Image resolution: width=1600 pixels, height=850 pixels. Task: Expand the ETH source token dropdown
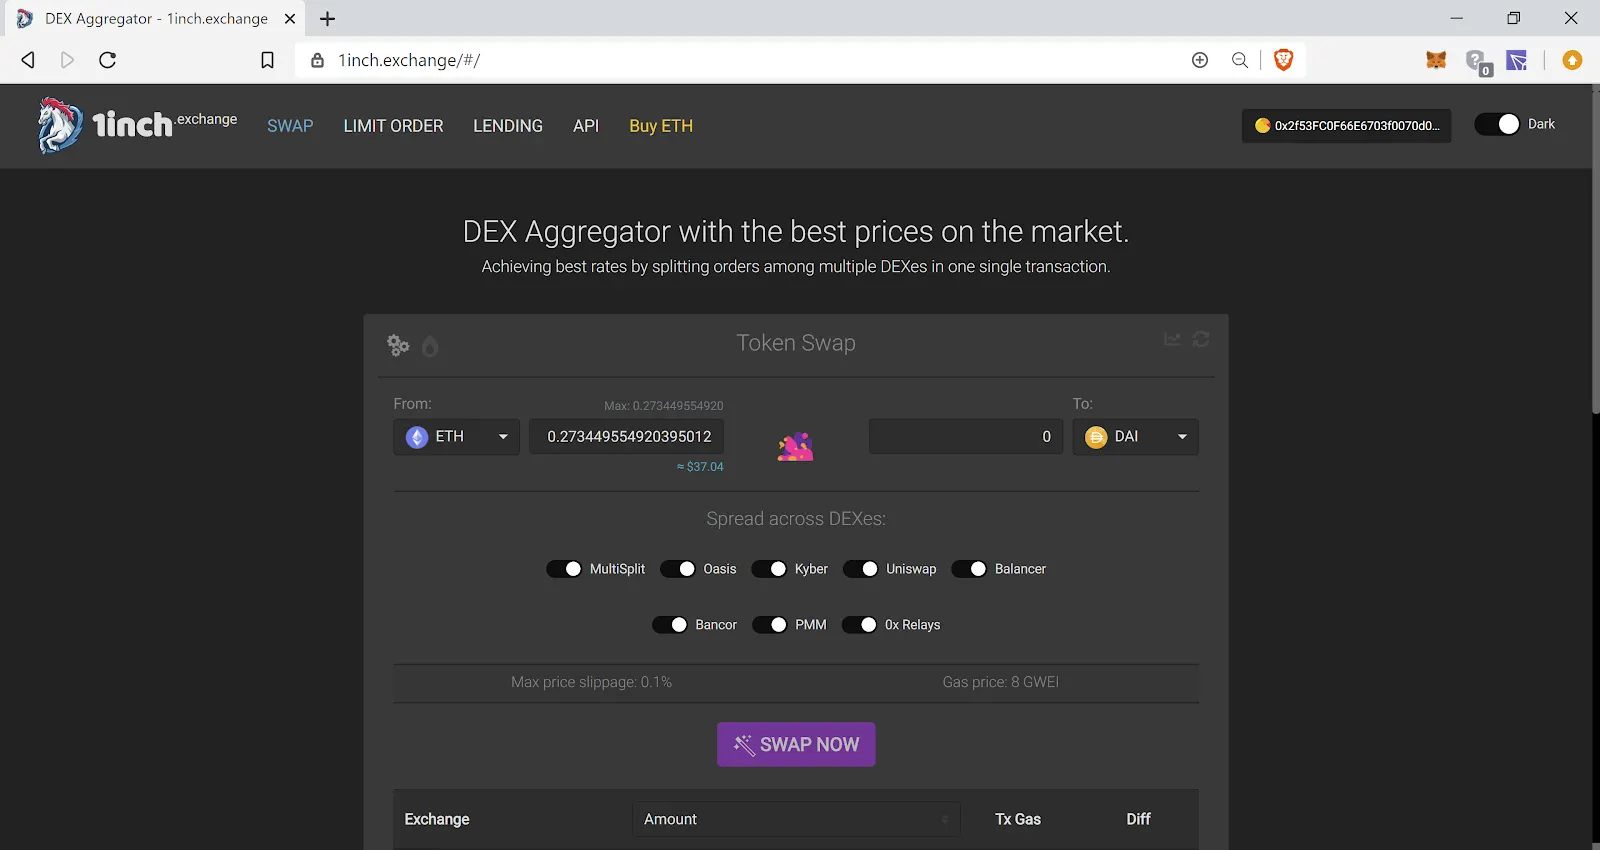pos(456,437)
